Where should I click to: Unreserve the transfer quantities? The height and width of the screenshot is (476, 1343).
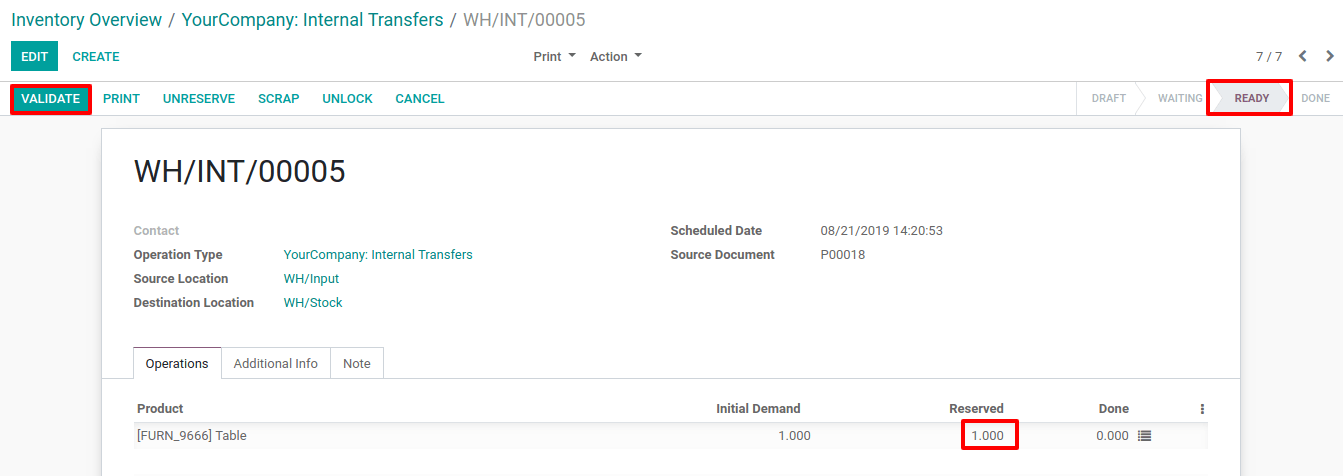click(x=199, y=99)
